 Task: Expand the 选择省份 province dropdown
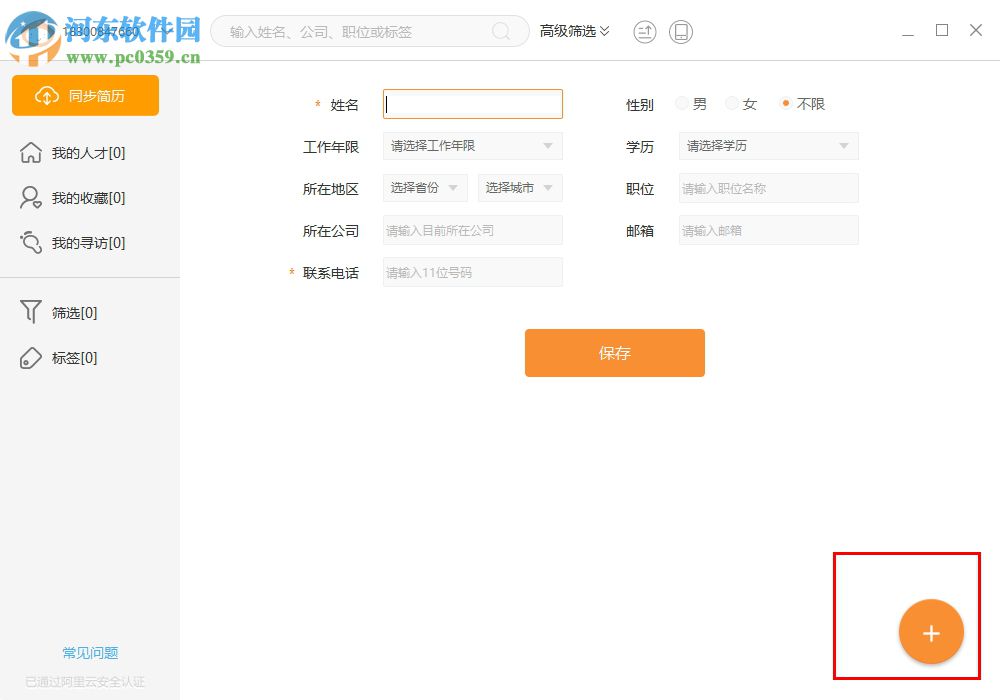424,187
